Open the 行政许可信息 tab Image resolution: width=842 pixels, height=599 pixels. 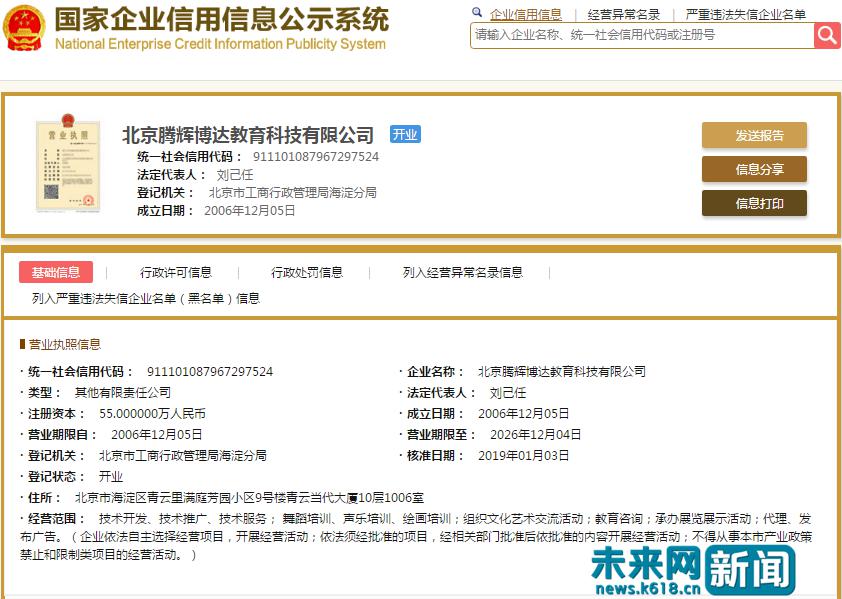point(175,270)
